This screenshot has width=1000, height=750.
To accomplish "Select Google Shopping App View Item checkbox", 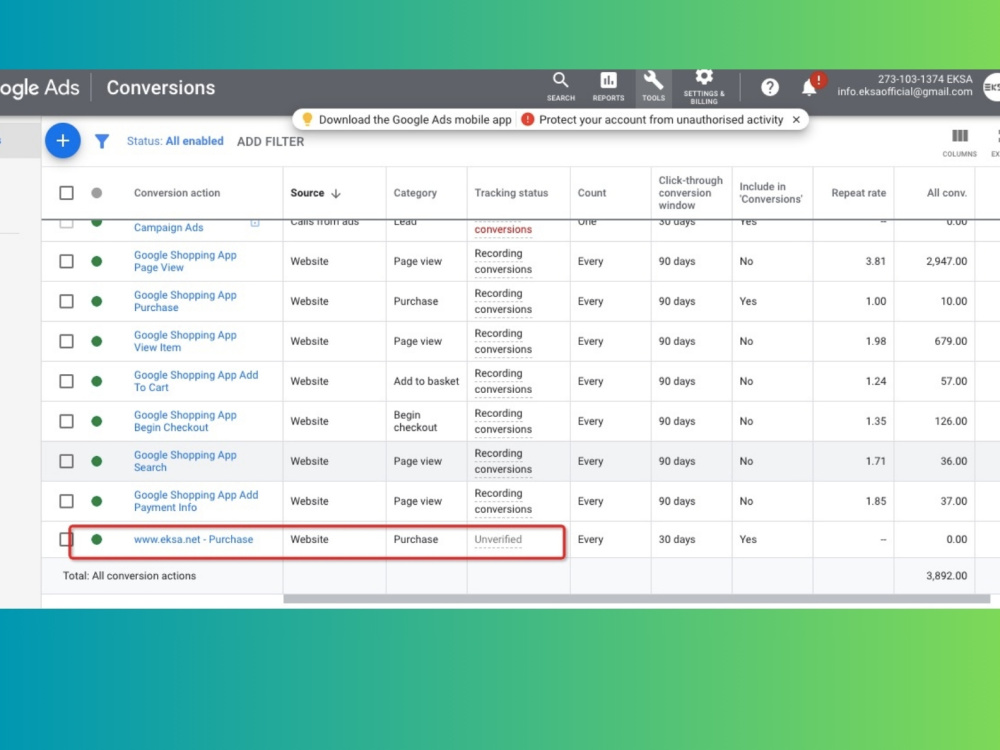I will 66,341.
